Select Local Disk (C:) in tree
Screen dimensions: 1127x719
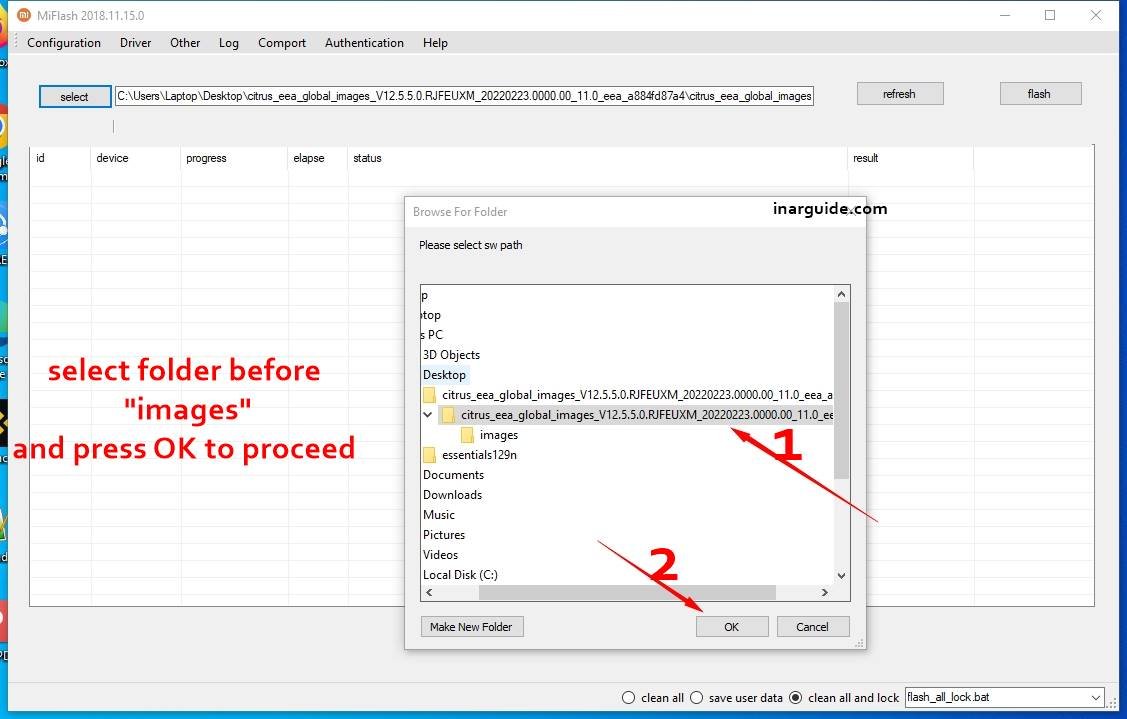coord(460,575)
